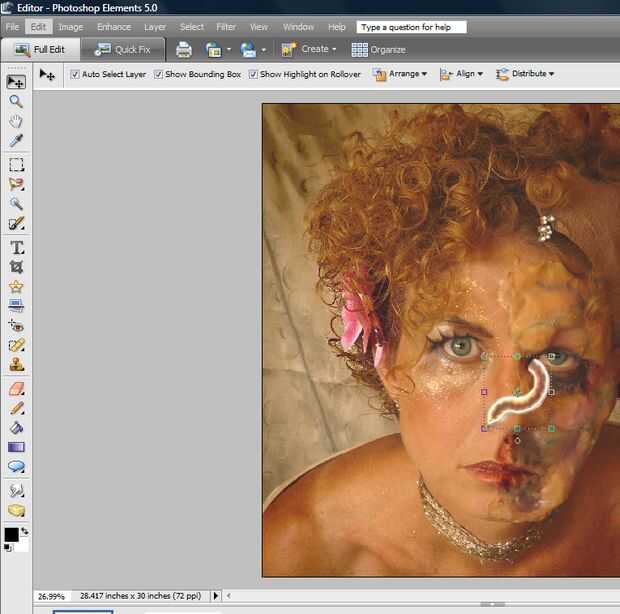Select the Red Eye Removal tool
This screenshot has height=614, width=620.
pyautogui.click(x=16, y=325)
